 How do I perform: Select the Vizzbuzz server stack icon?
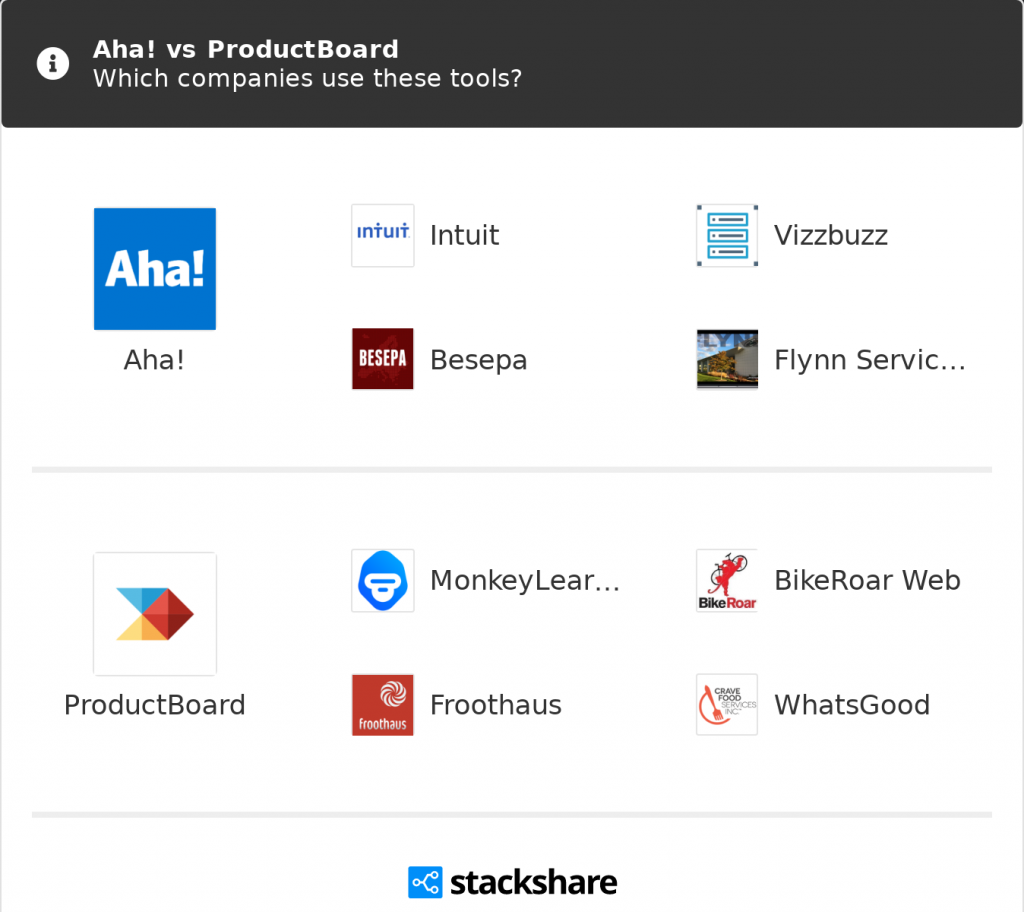(727, 236)
